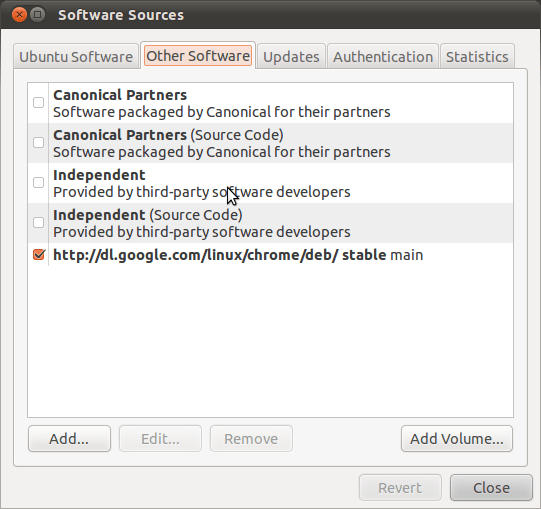Uncheck the dl.google.com chrome source checkbox
The width and height of the screenshot is (541, 509).
[39, 255]
